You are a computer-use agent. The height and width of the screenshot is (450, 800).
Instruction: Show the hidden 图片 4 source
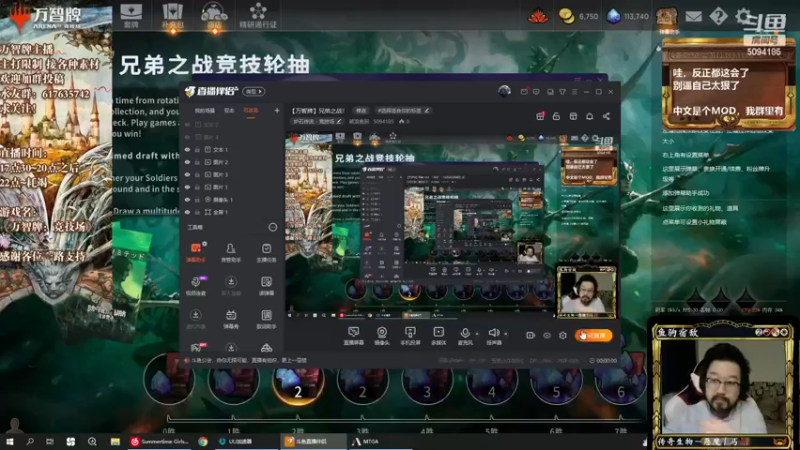[x=187, y=137]
